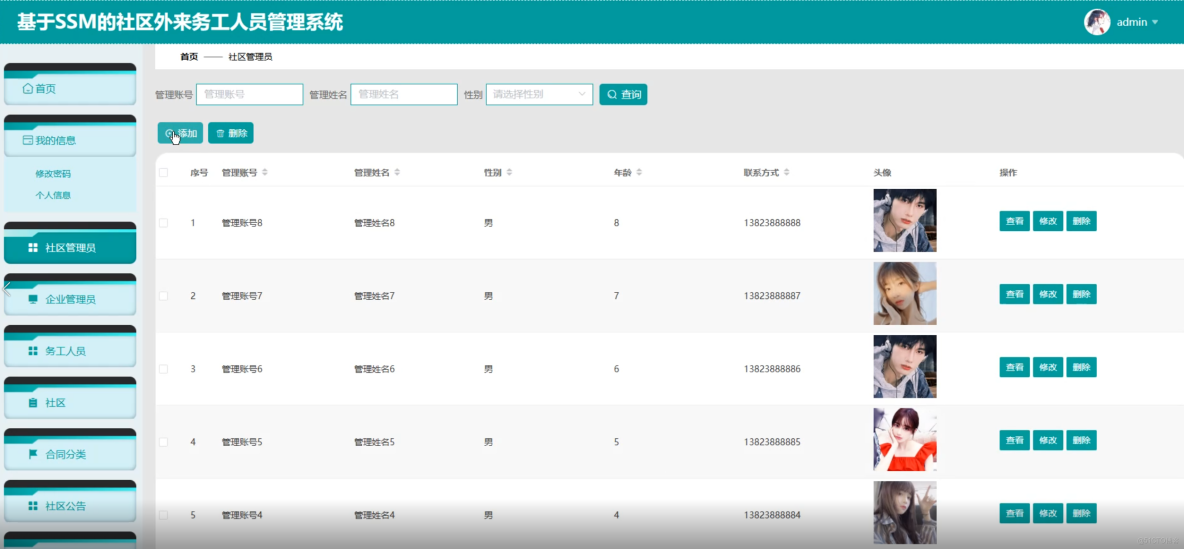This screenshot has height=549, width=1184.
Task: Collapse the sidebar using the left arrow handle
Action: click(6, 288)
